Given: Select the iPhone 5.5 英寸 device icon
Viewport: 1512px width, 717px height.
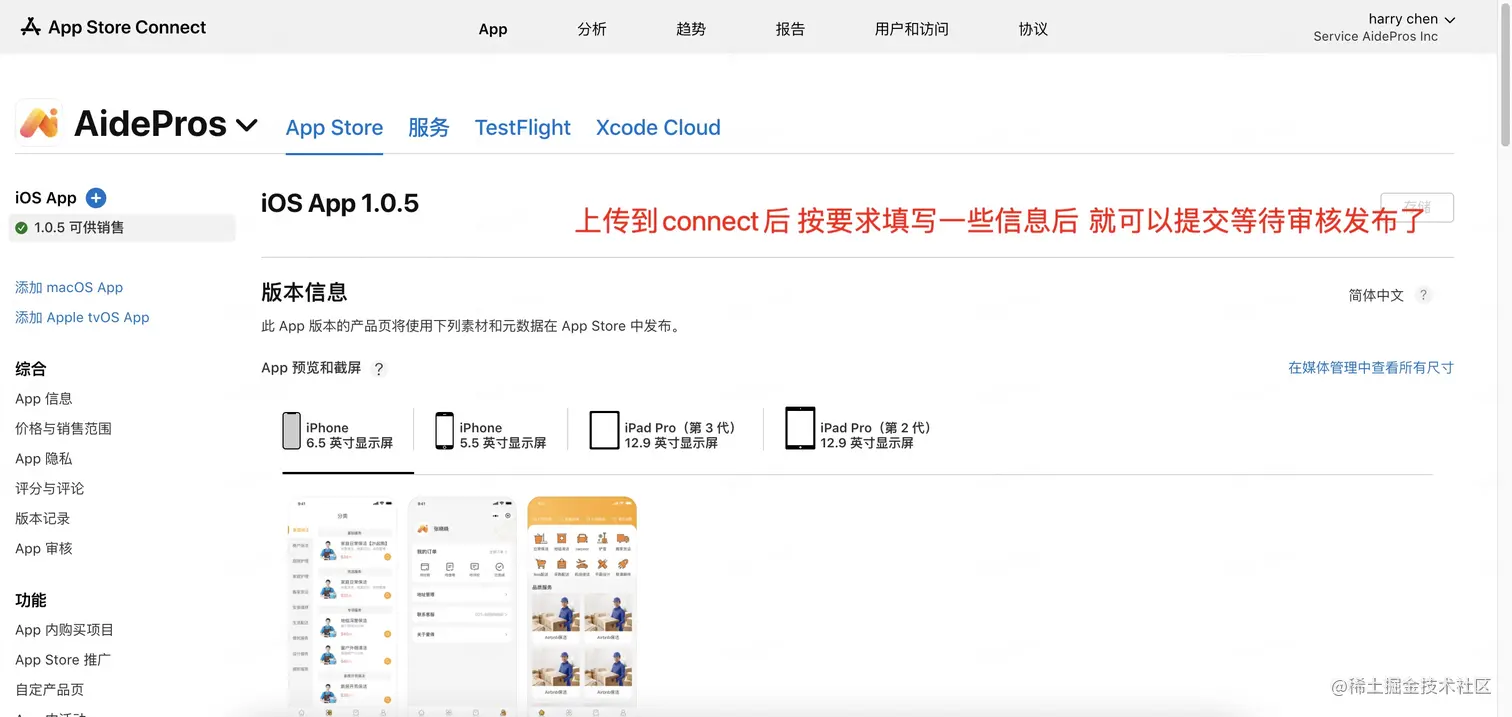Looking at the screenshot, I should point(444,431).
